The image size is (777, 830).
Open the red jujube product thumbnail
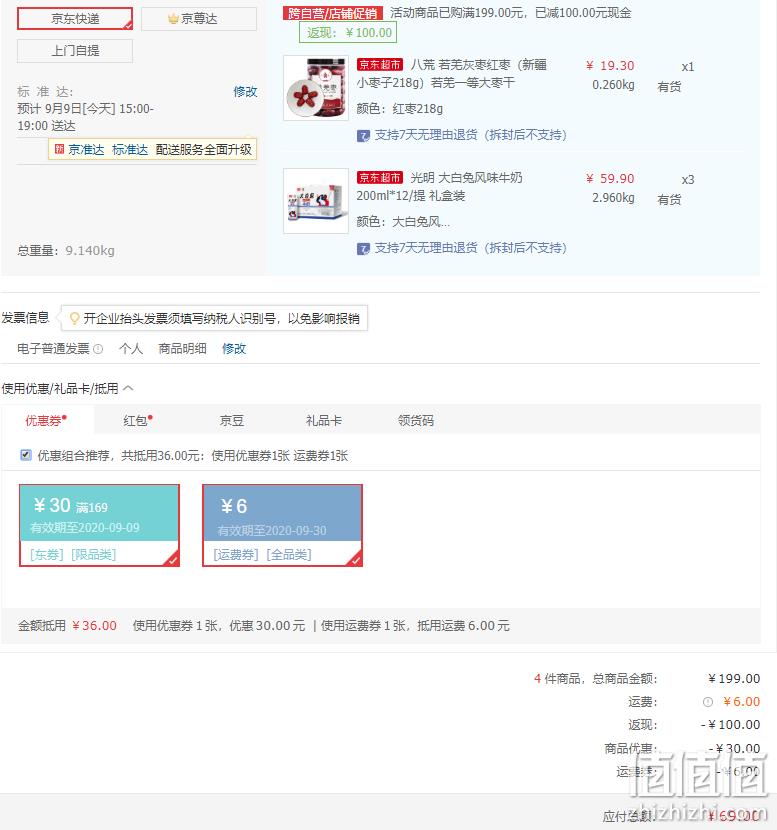(316, 88)
